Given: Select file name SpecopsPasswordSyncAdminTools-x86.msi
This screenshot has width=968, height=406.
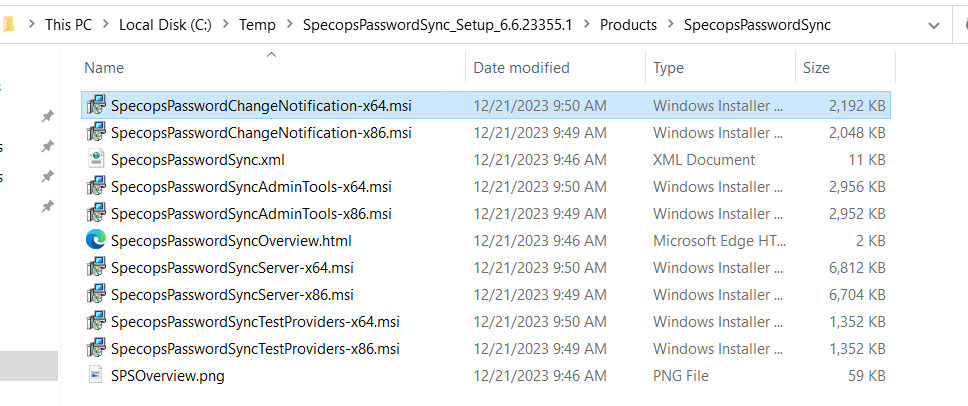Looking at the screenshot, I should pos(251,213).
